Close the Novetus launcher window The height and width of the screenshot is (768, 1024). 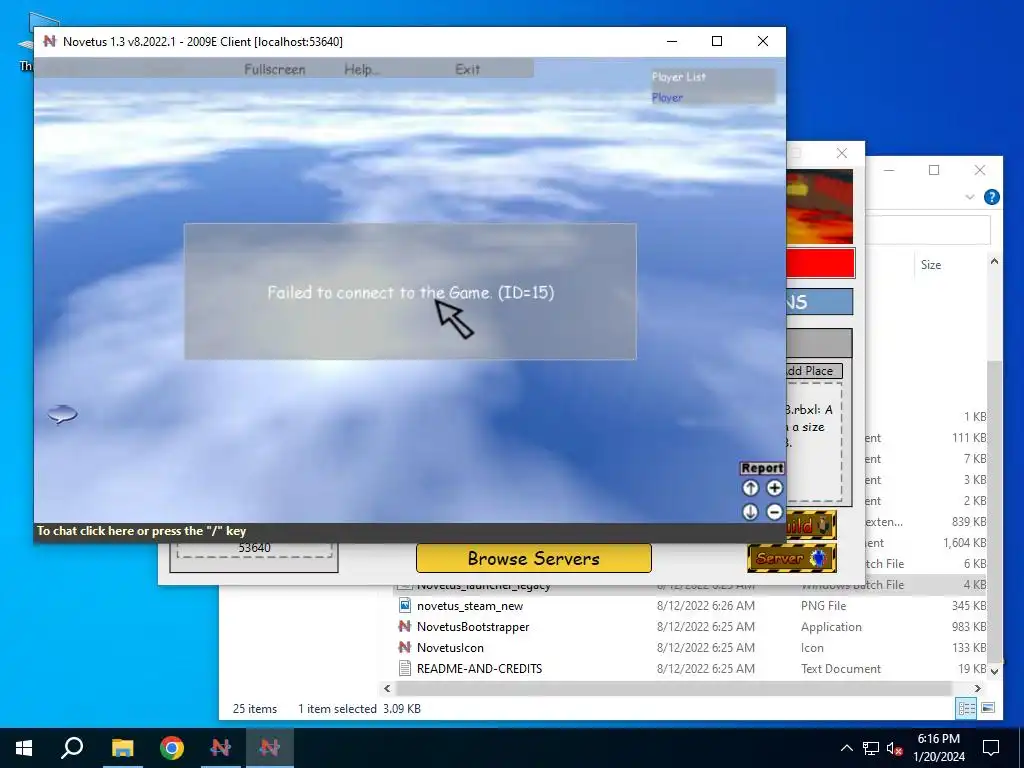coord(842,153)
